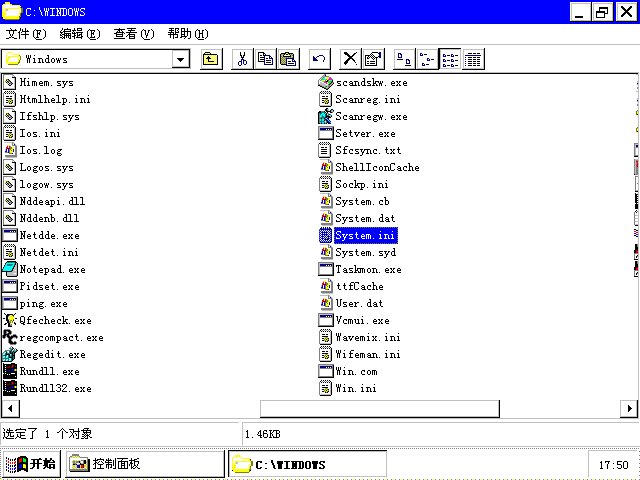Switch to List view
Viewport: 640px width, 480px height.
[450, 59]
